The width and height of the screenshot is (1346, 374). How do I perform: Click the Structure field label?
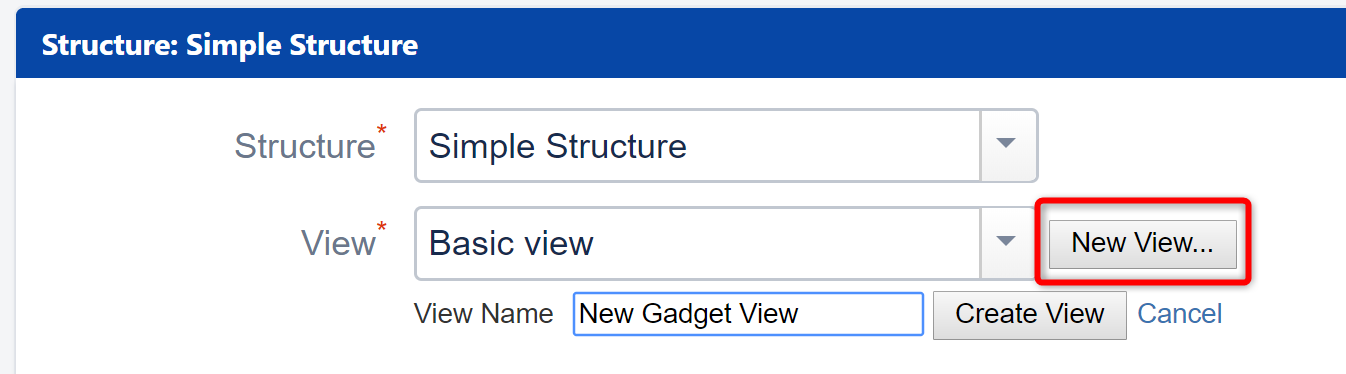(304, 146)
